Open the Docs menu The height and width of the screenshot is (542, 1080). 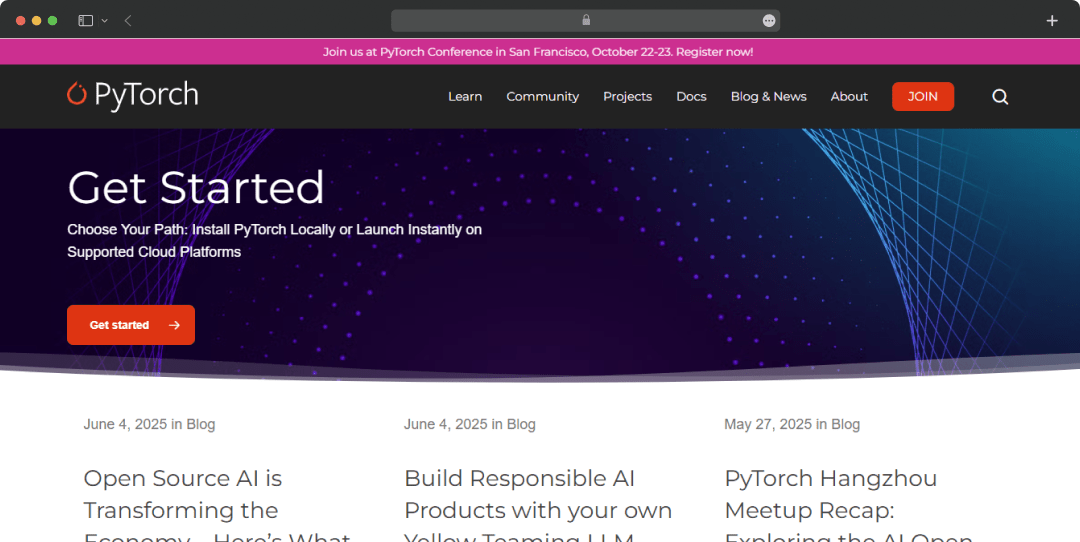692,96
